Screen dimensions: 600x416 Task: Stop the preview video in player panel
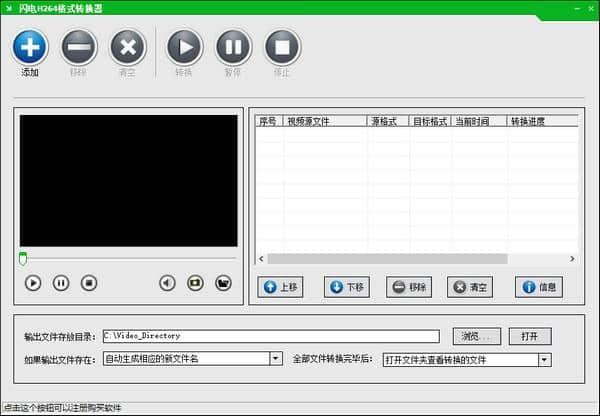click(89, 283)
